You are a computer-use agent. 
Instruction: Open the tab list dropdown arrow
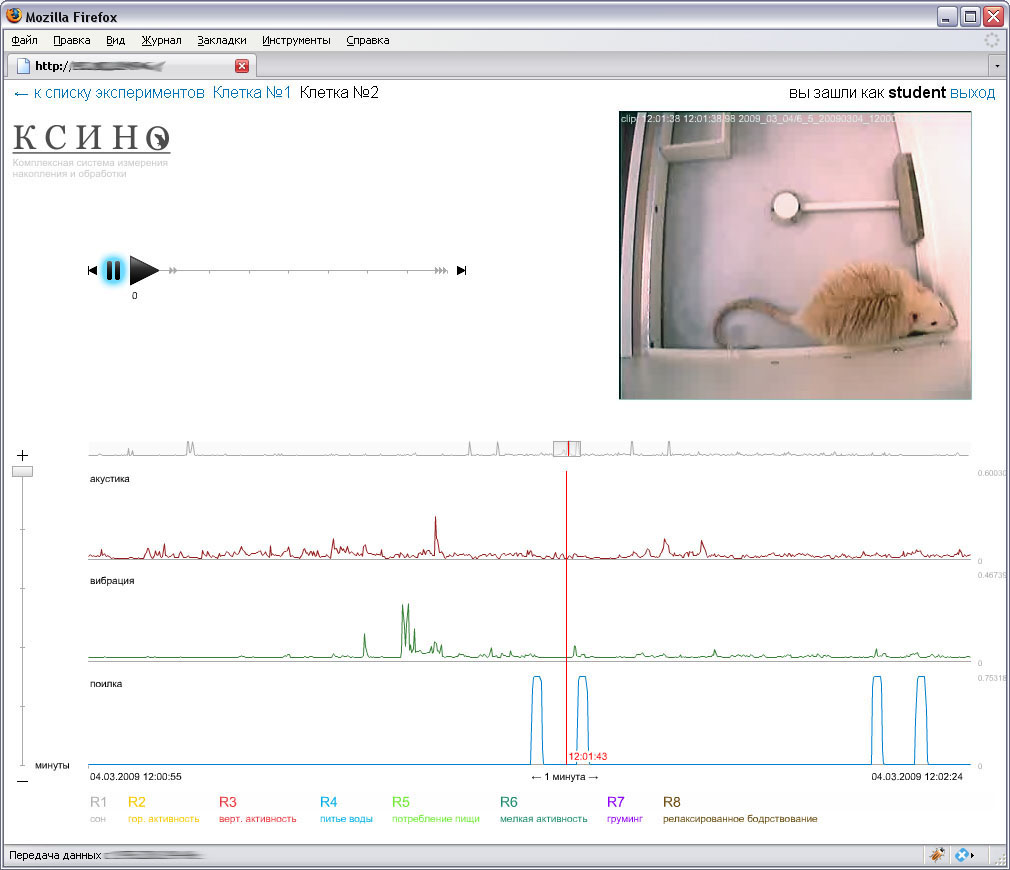997,66
